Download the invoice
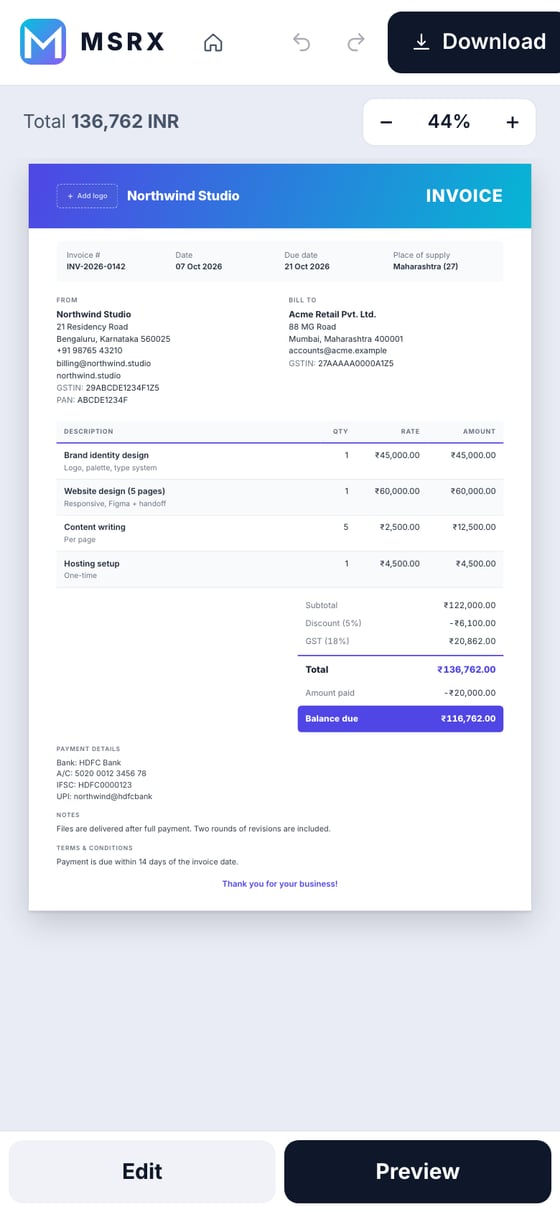This screenshot has height=1212, width=560. pyautogui.click(x=477, y=42)
